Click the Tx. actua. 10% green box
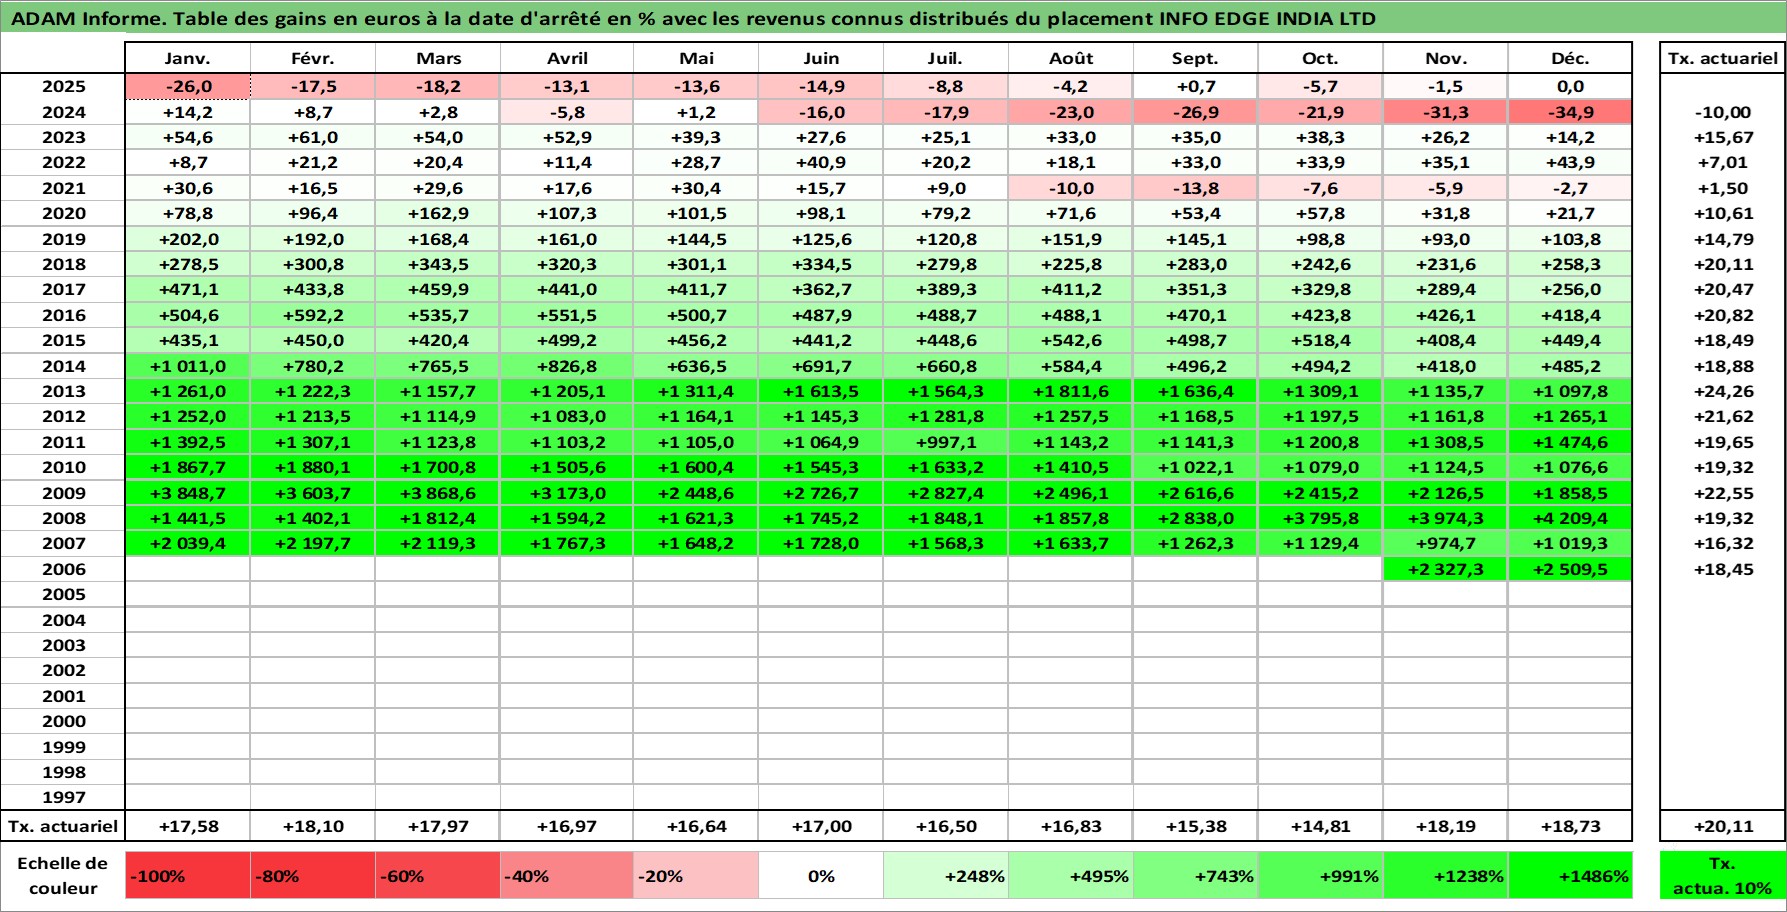 point(1723,875)
